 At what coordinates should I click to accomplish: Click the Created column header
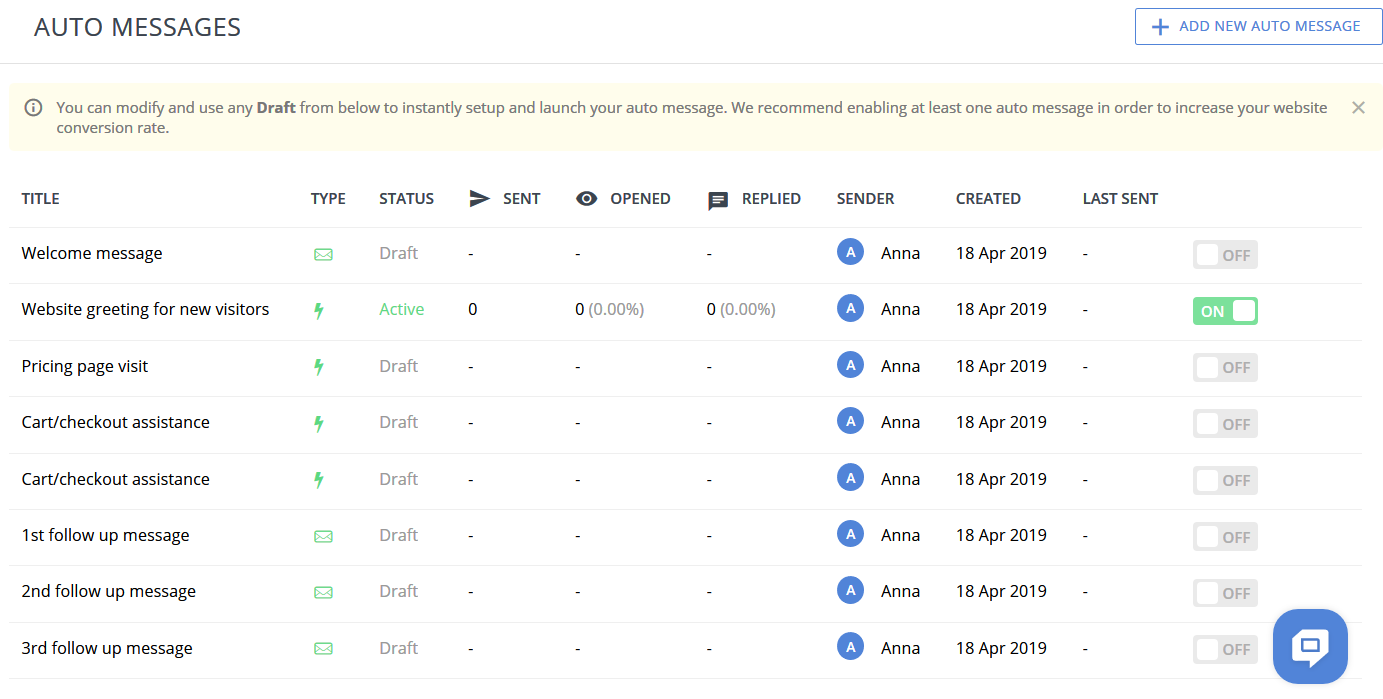tap(988, 199)
